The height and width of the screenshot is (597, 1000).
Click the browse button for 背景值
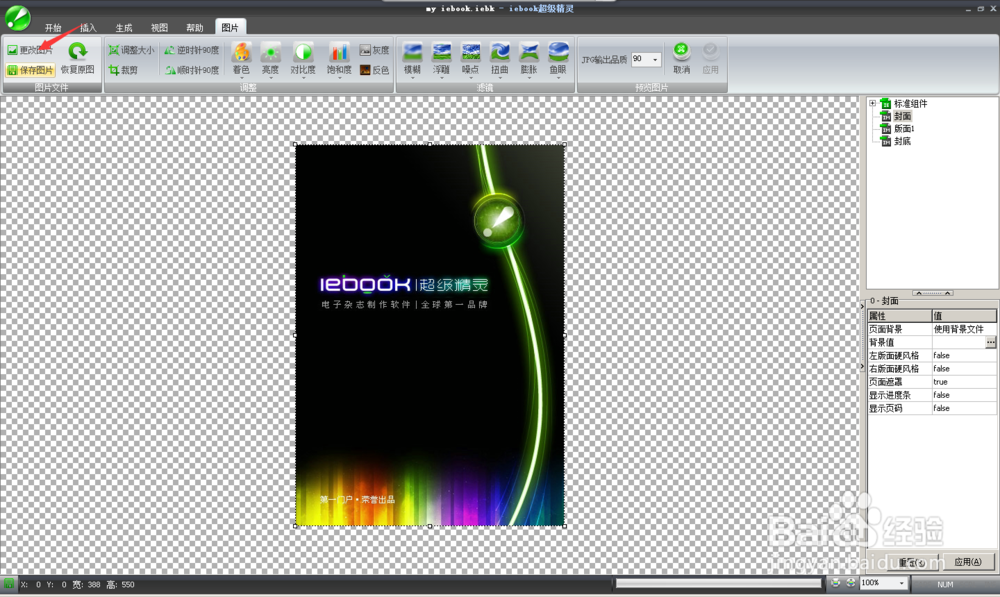(990, 343)
